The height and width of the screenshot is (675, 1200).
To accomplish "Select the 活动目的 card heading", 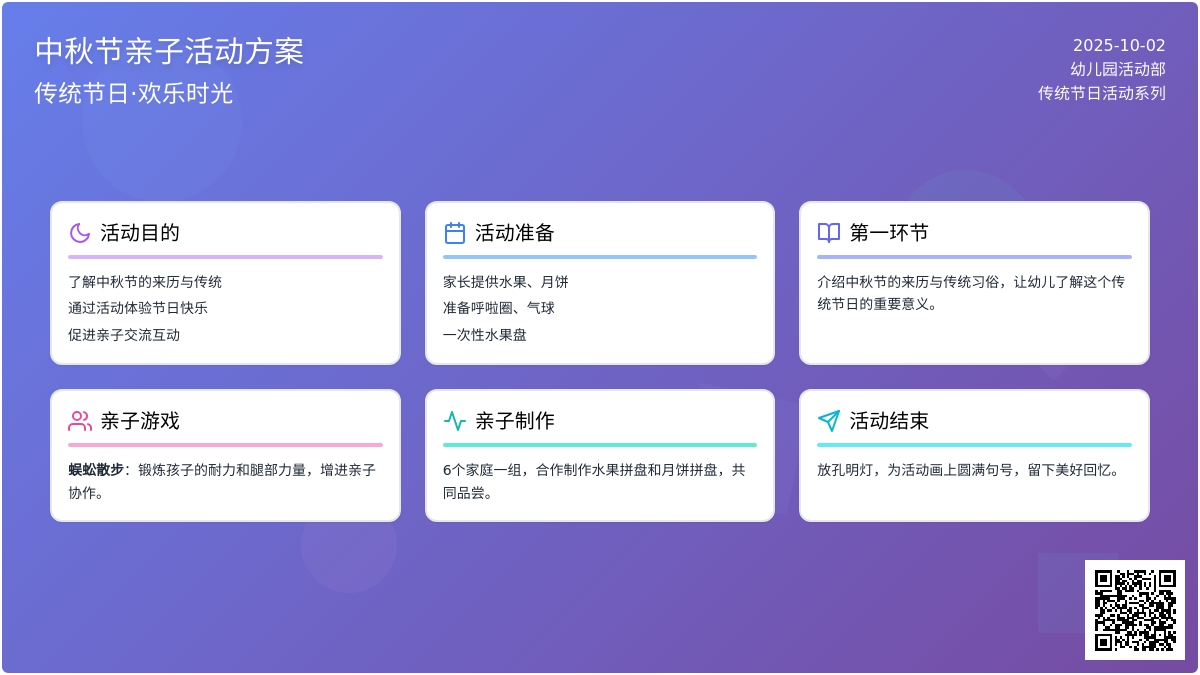I will coord(140,233).
